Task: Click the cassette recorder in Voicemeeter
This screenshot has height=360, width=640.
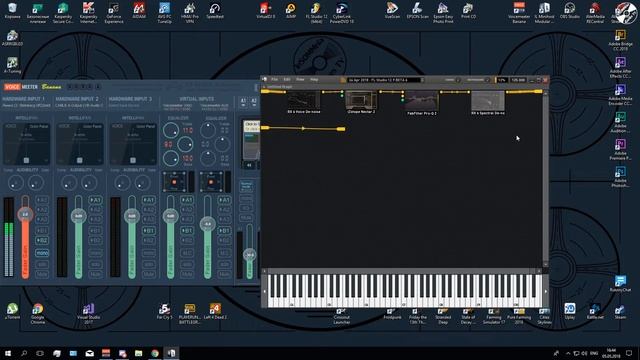Action: point(251,140)
